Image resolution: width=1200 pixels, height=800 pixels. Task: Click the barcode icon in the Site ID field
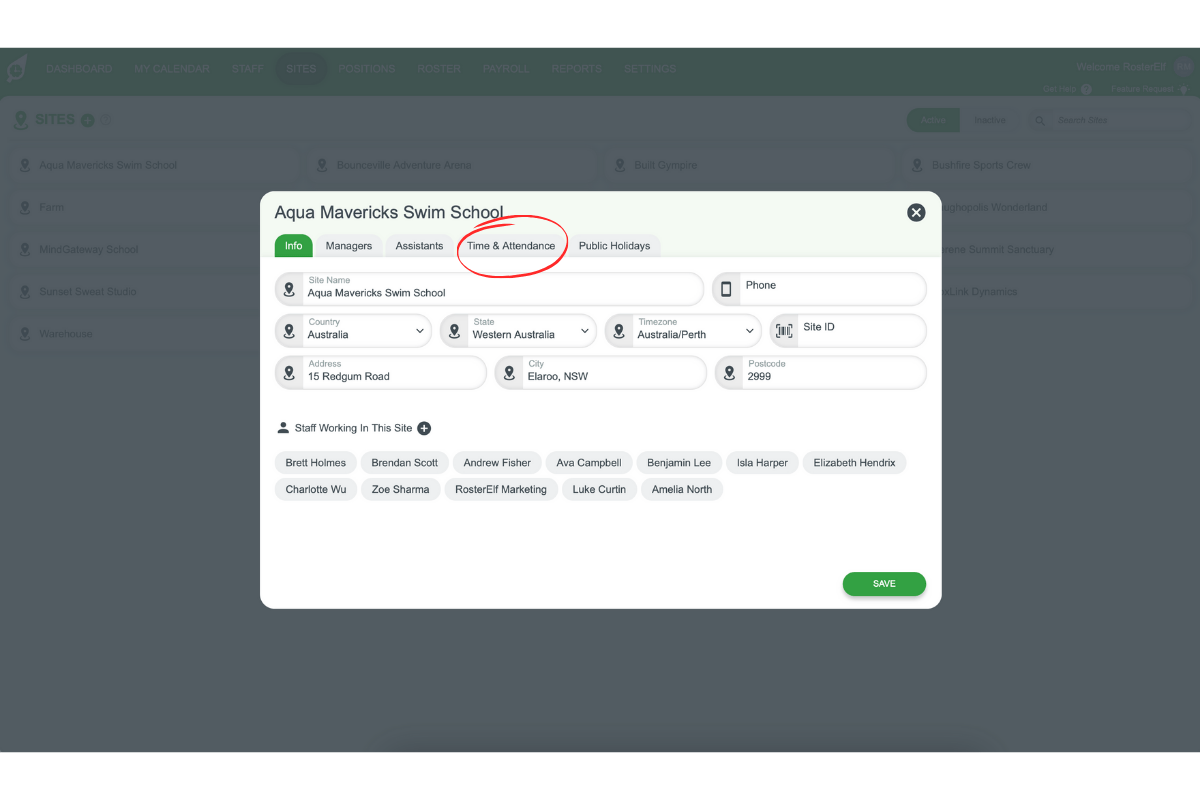pos(783,330)
